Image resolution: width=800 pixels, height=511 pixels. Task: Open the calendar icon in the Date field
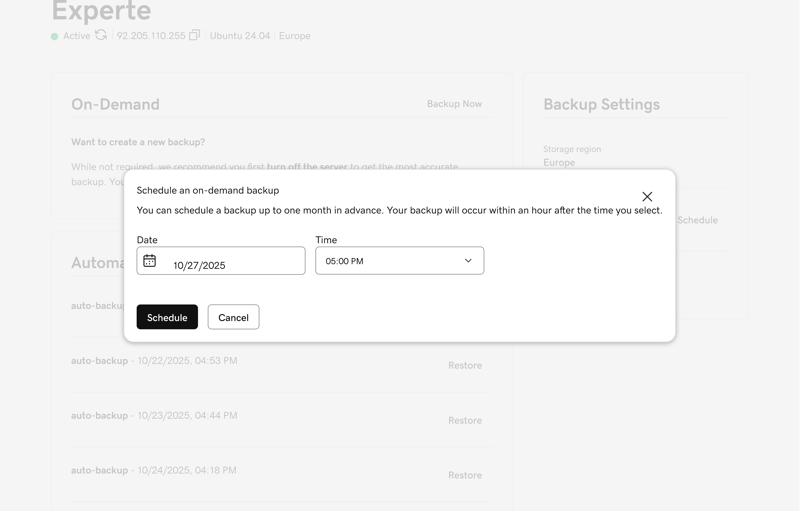[x=150, y=261]
